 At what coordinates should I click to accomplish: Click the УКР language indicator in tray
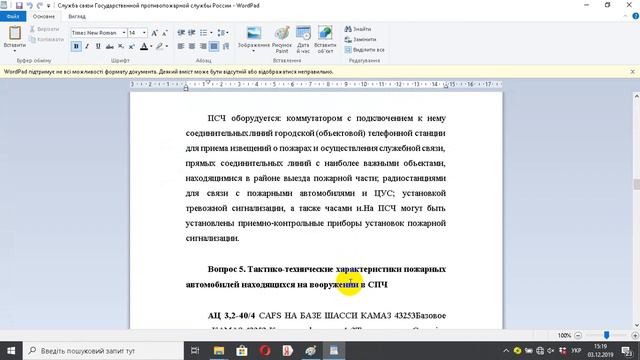pyautogui.click(x=576, y=351)
